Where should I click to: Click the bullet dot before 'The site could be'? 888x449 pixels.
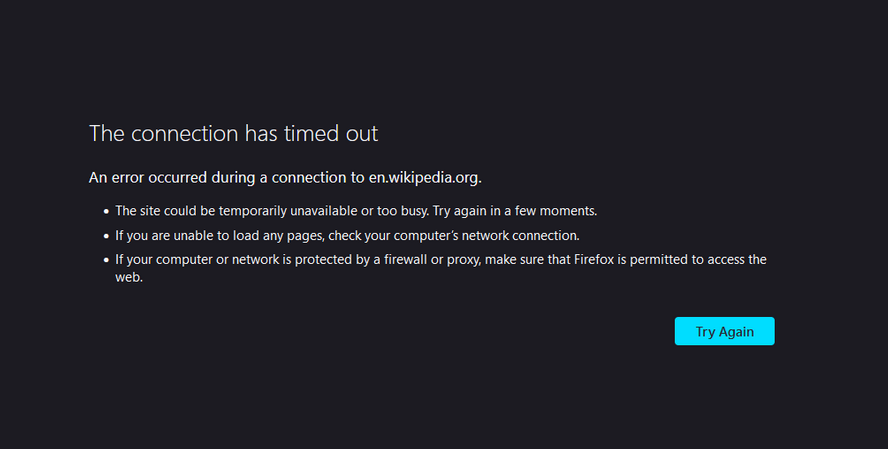click(x=106, y=212)
